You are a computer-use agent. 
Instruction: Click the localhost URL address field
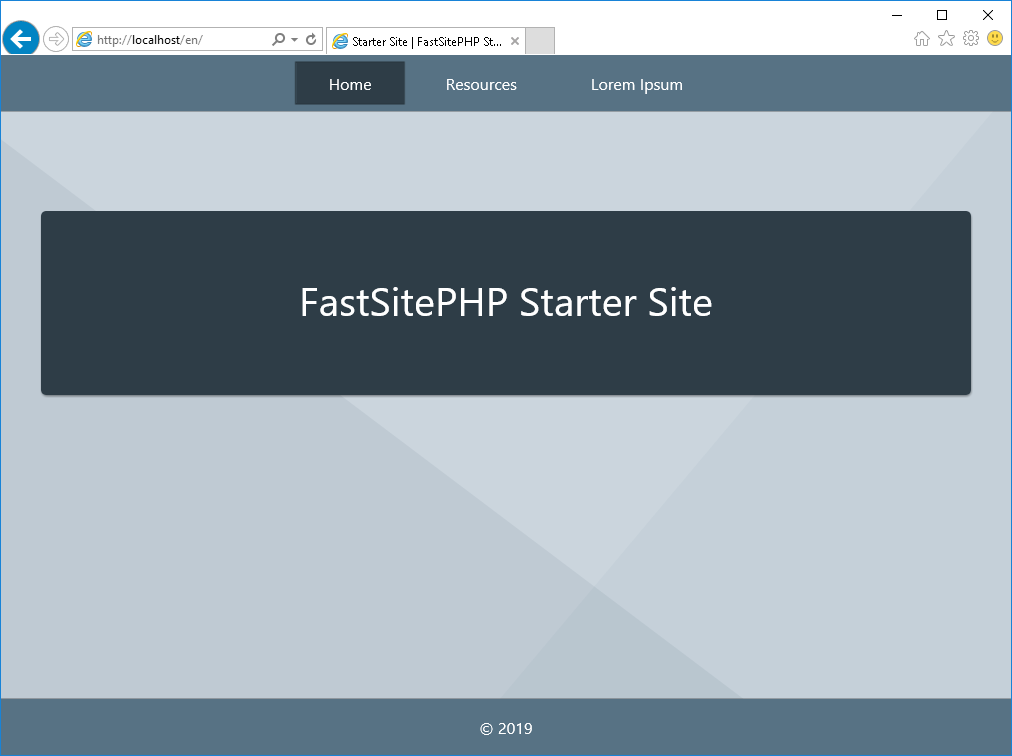(x=181, y=39)
